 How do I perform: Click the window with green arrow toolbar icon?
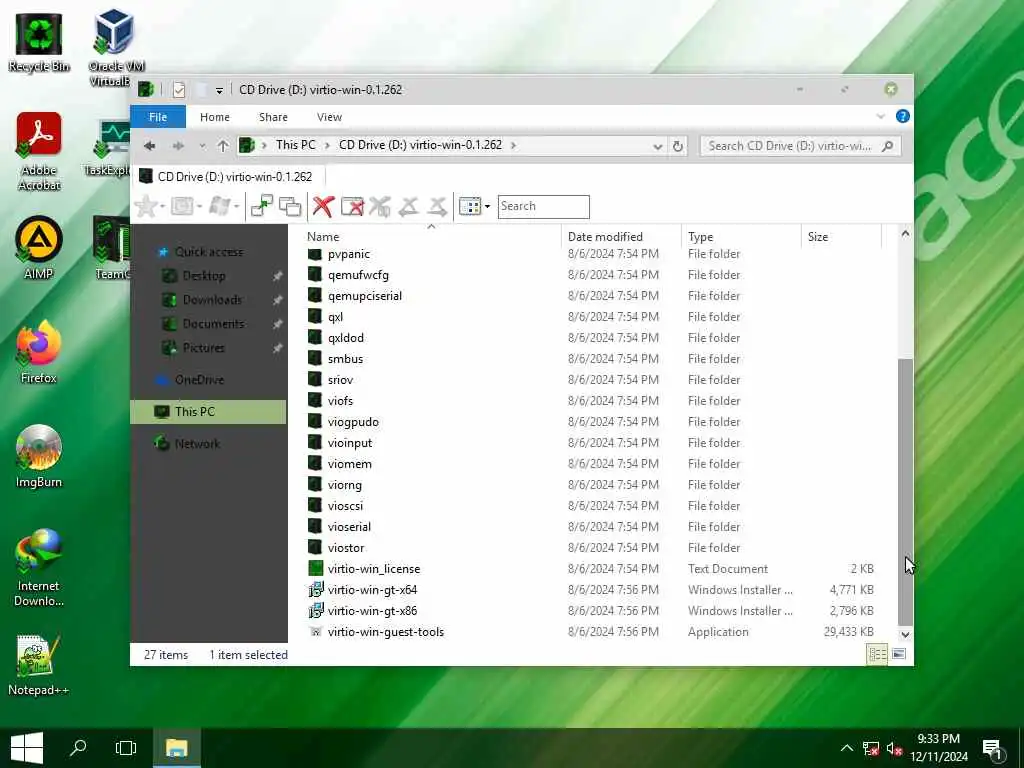point(262,206)
